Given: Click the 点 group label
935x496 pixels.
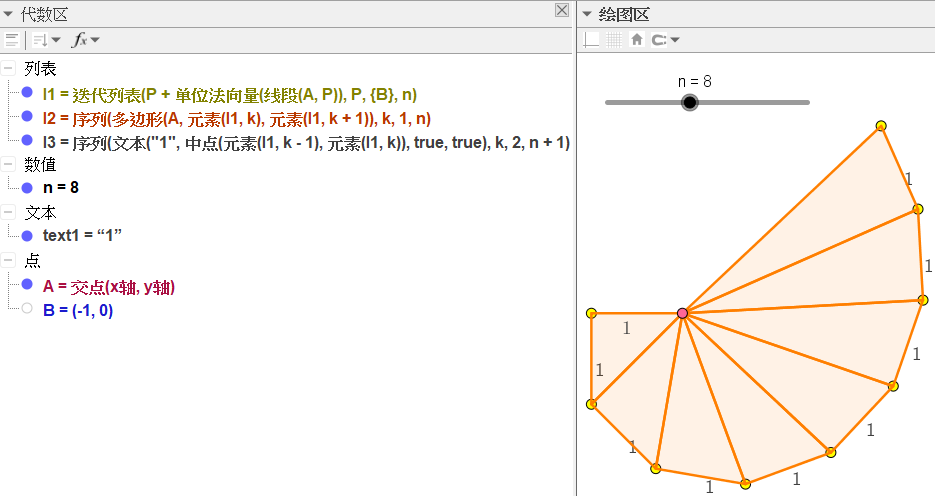Looking at the screenshot, I should [x=32, y=260].
